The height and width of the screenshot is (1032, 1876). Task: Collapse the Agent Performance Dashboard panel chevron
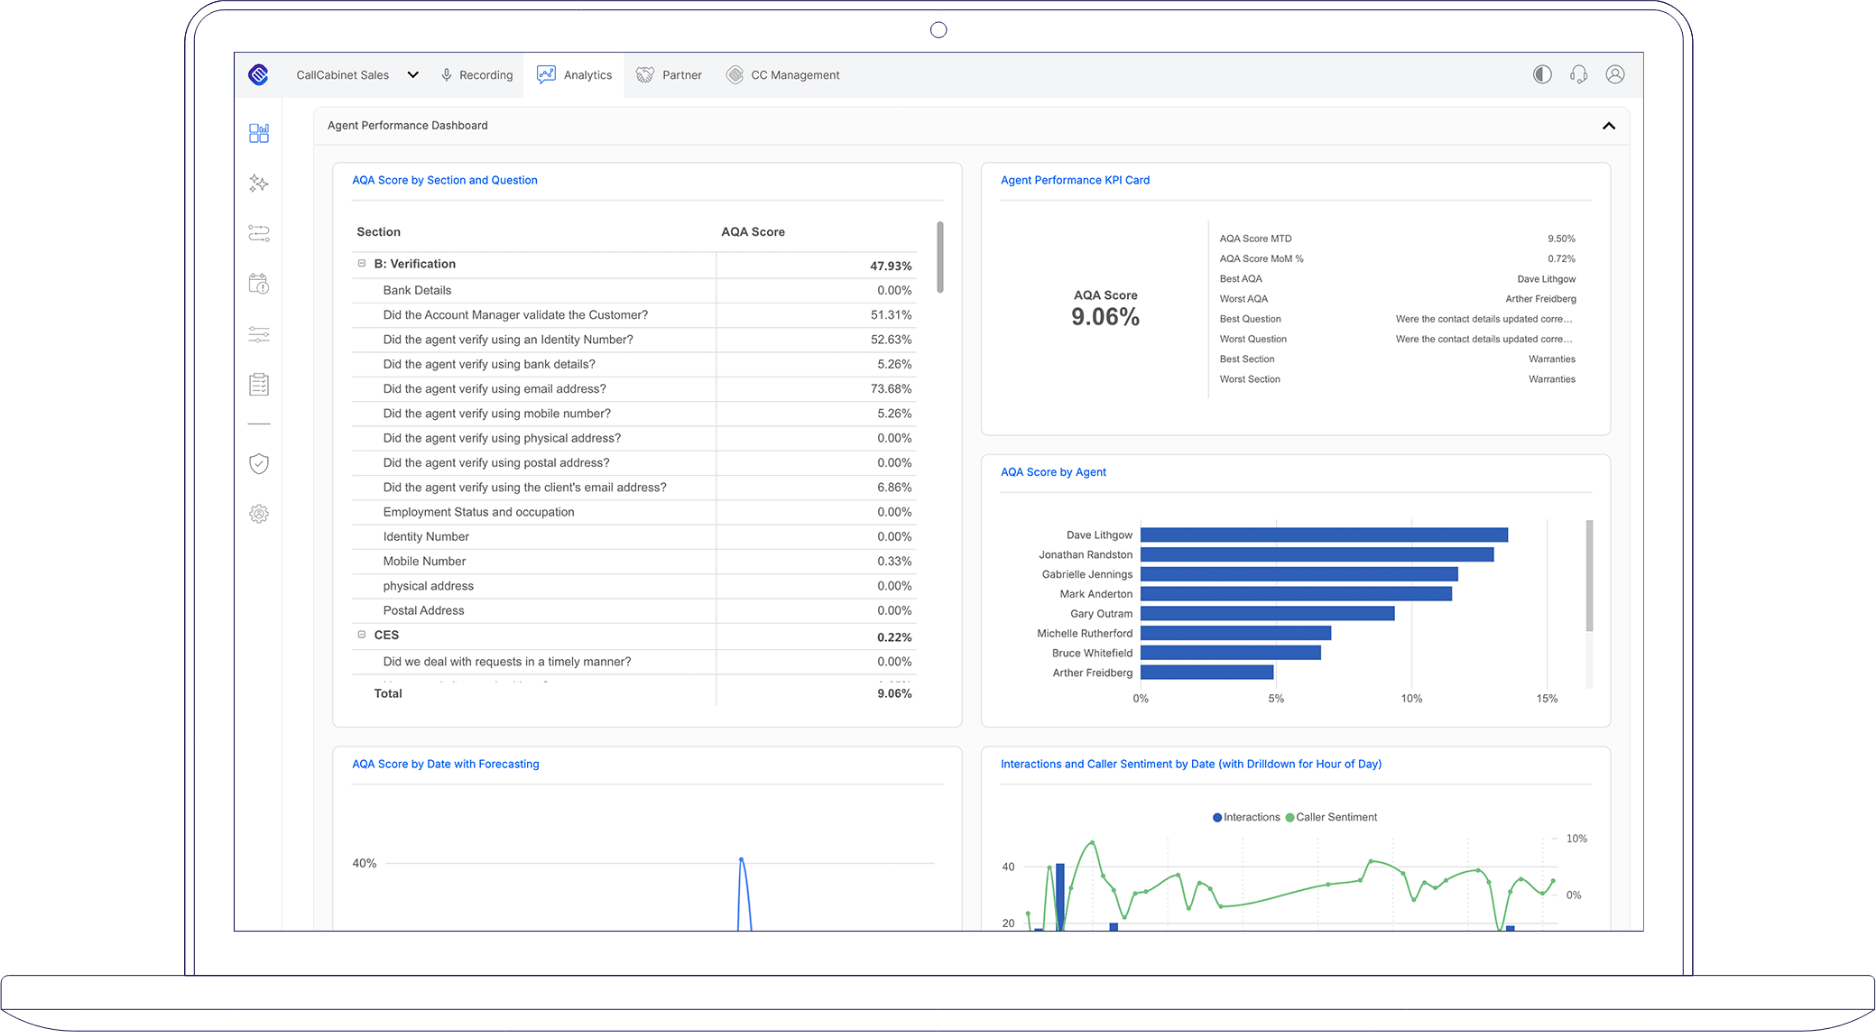(1610, 125)
